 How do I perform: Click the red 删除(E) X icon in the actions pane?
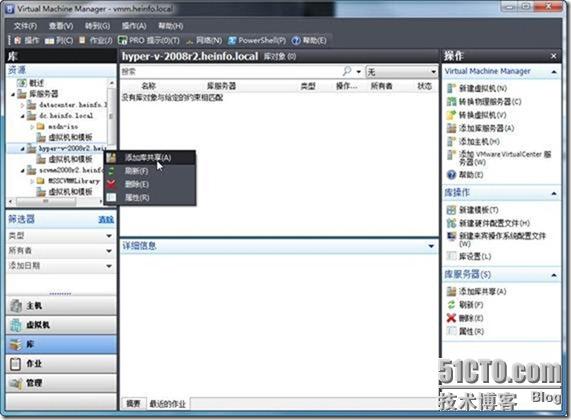tap(451, 318)
